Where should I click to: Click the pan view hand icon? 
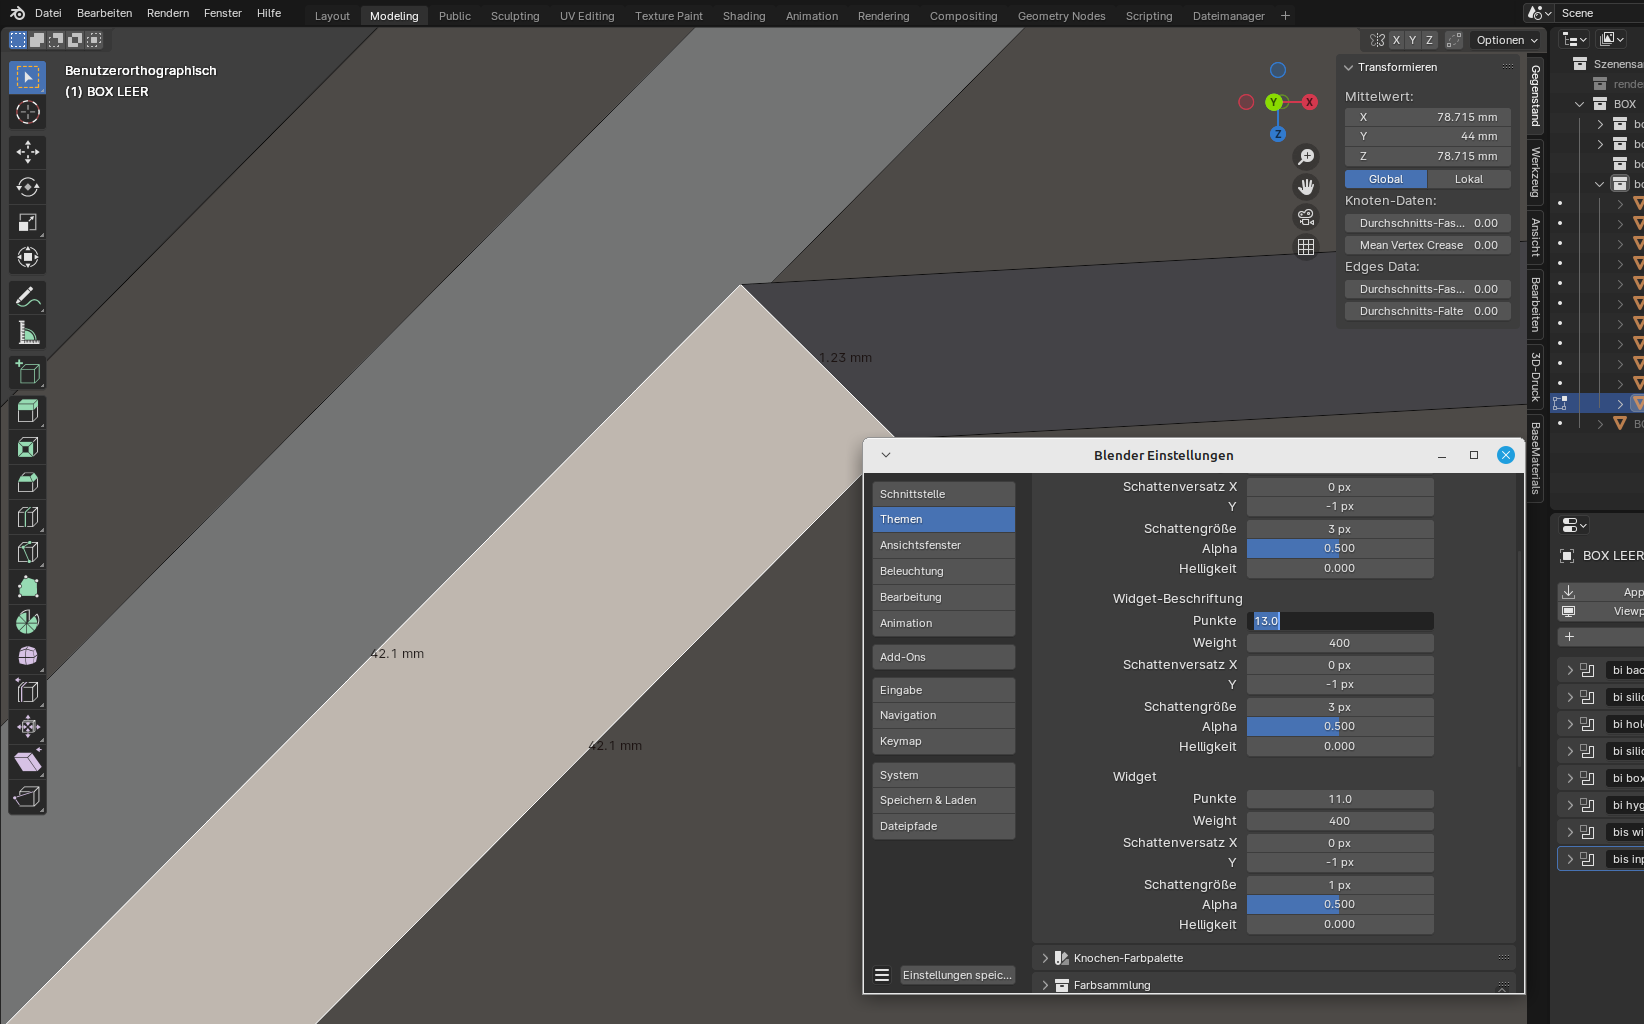tap(1306, 187)
